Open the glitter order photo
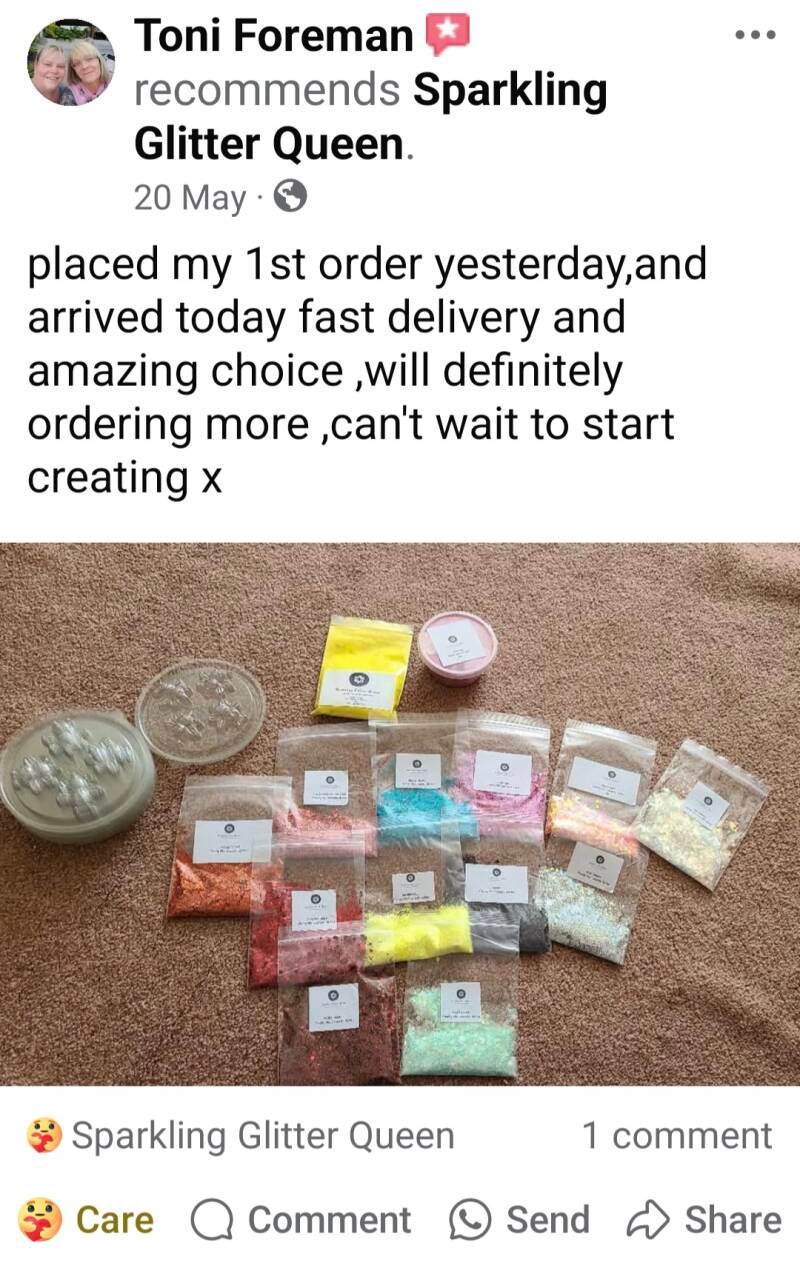Viewport: 800px width, 1265px height. (400, 813)
